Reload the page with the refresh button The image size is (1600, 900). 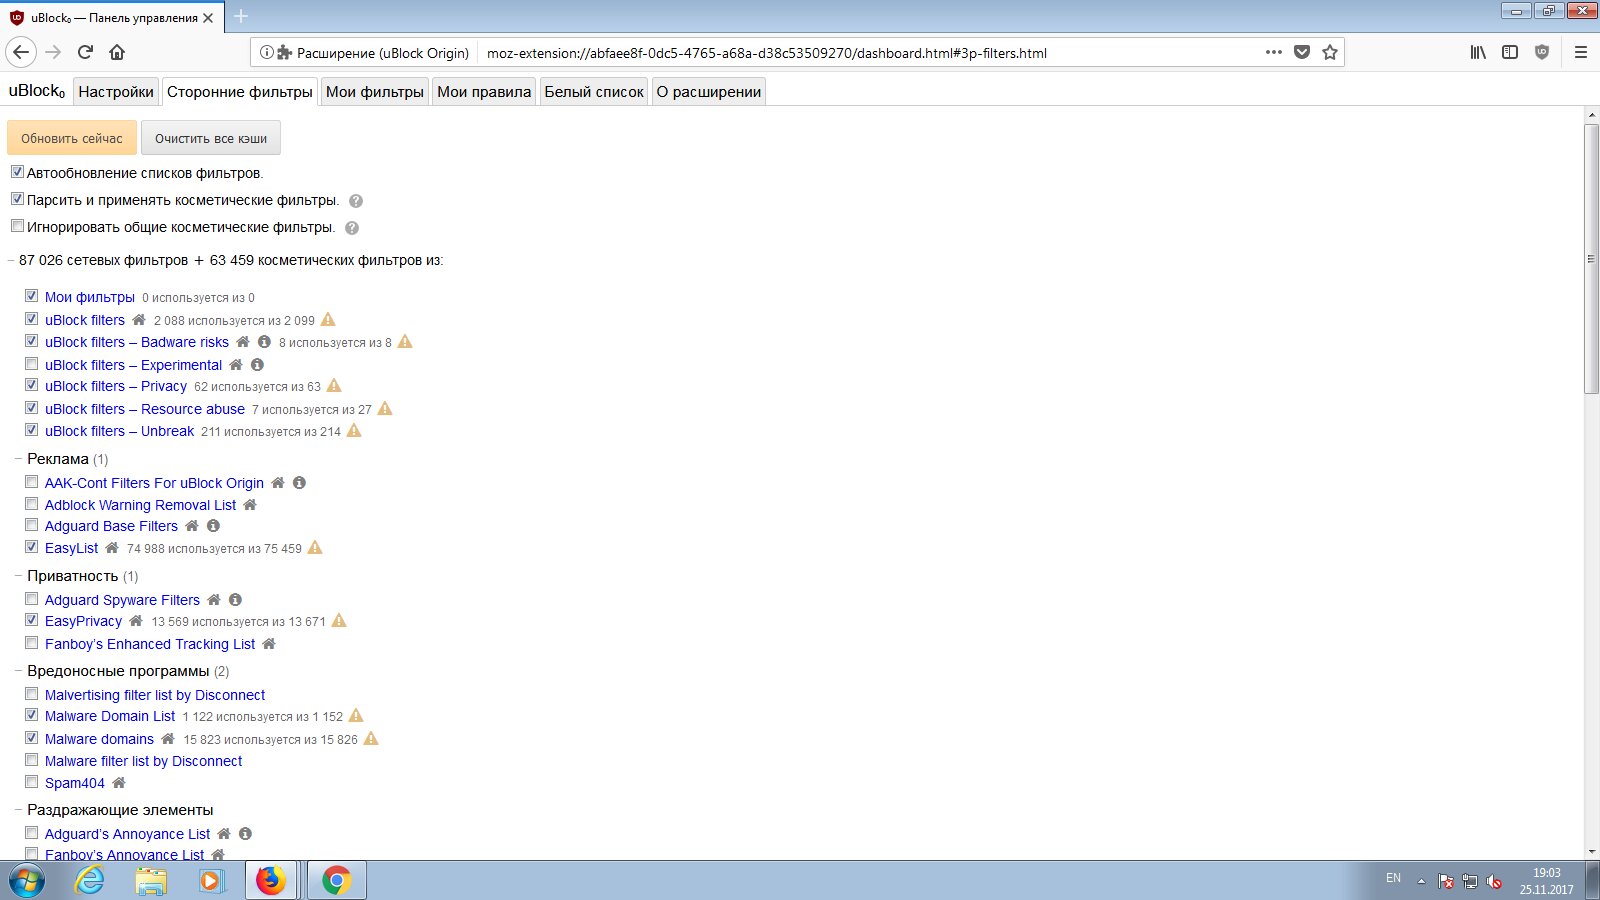(x=85, y=52)
